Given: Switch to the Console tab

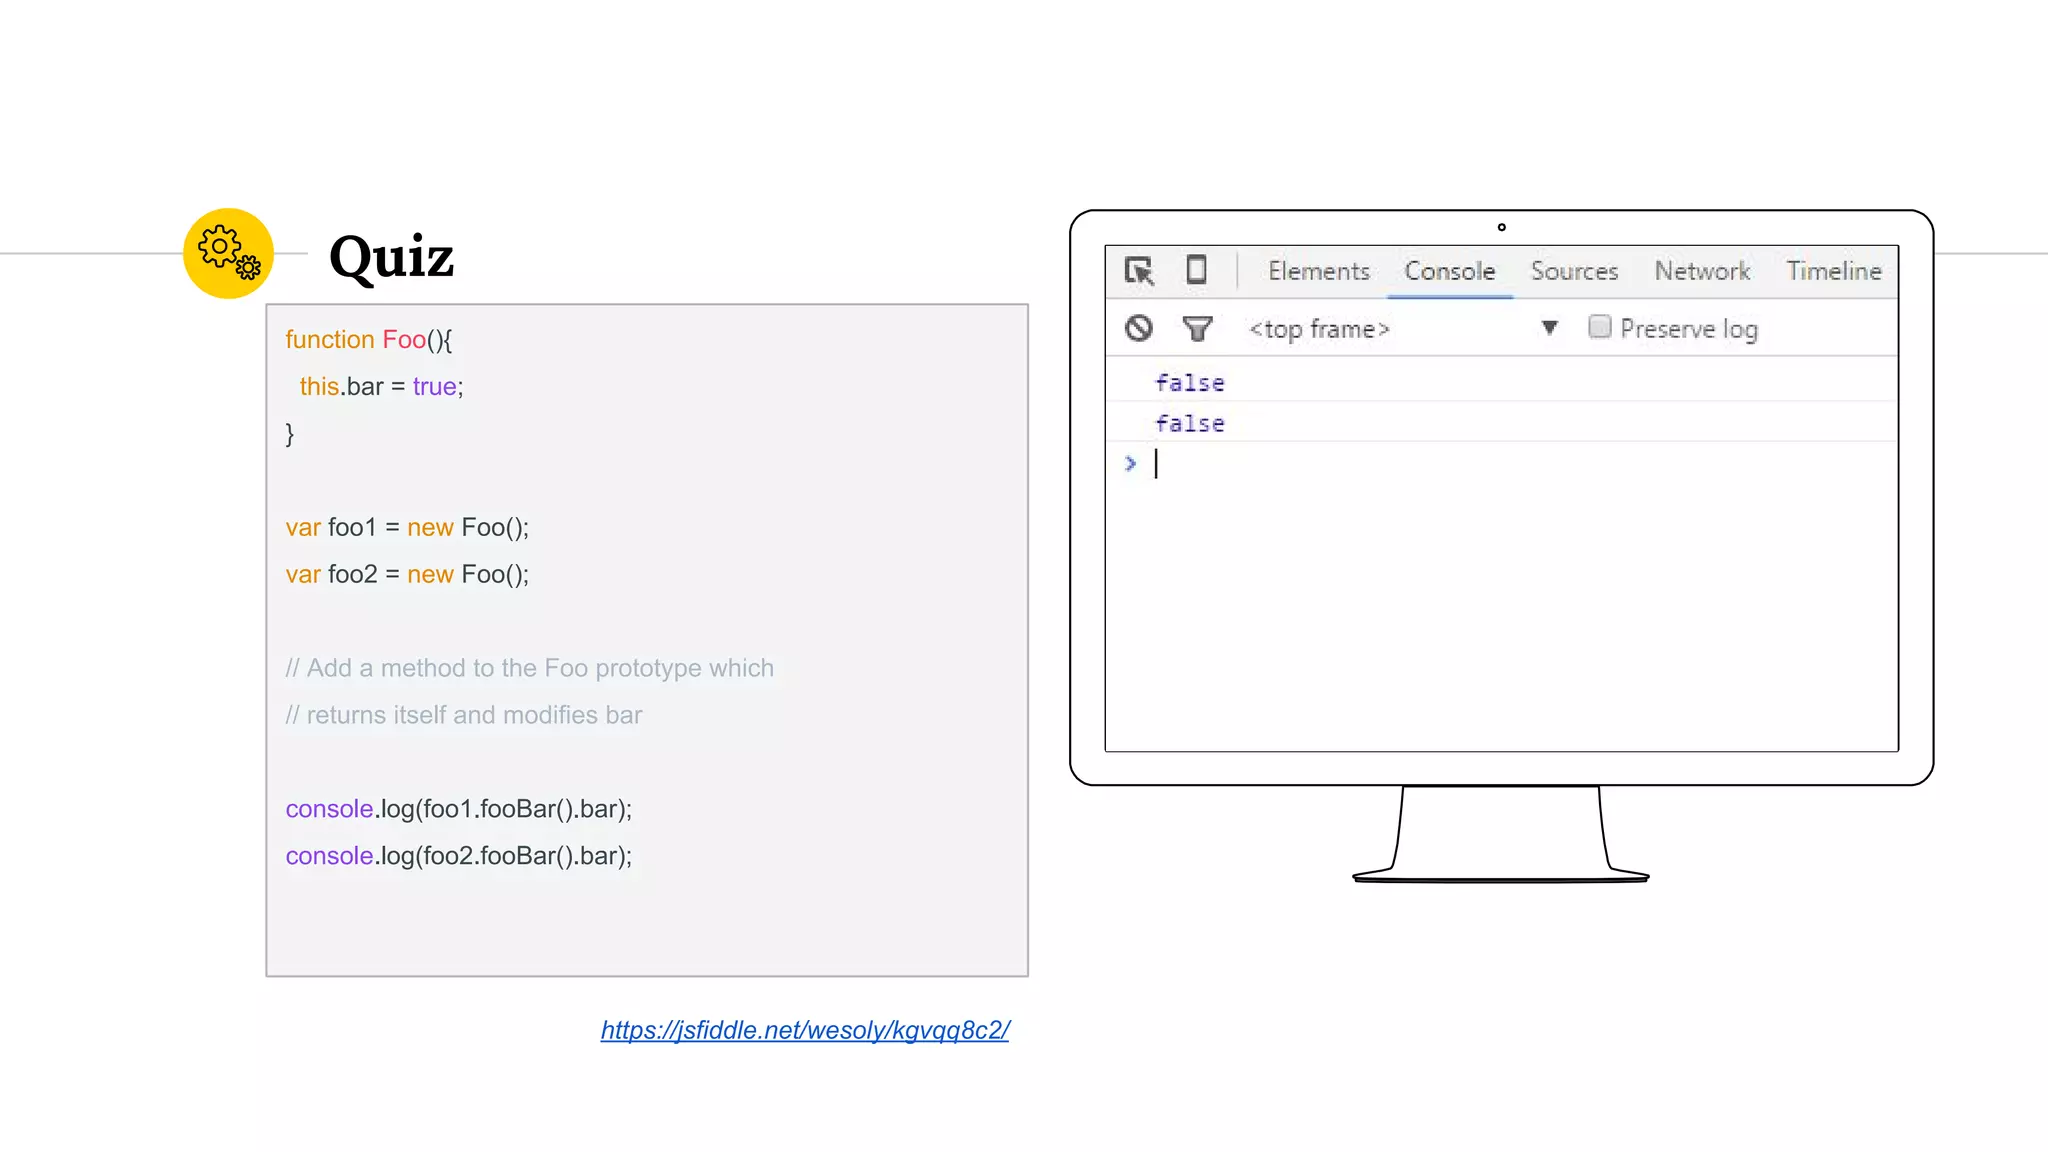Looking at the screenshot, I should coord(1449,271).
